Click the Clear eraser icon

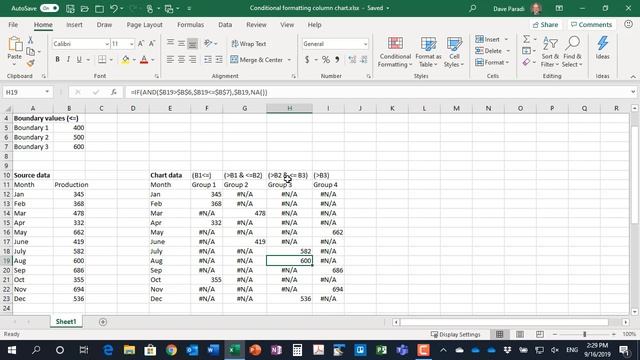527,62
